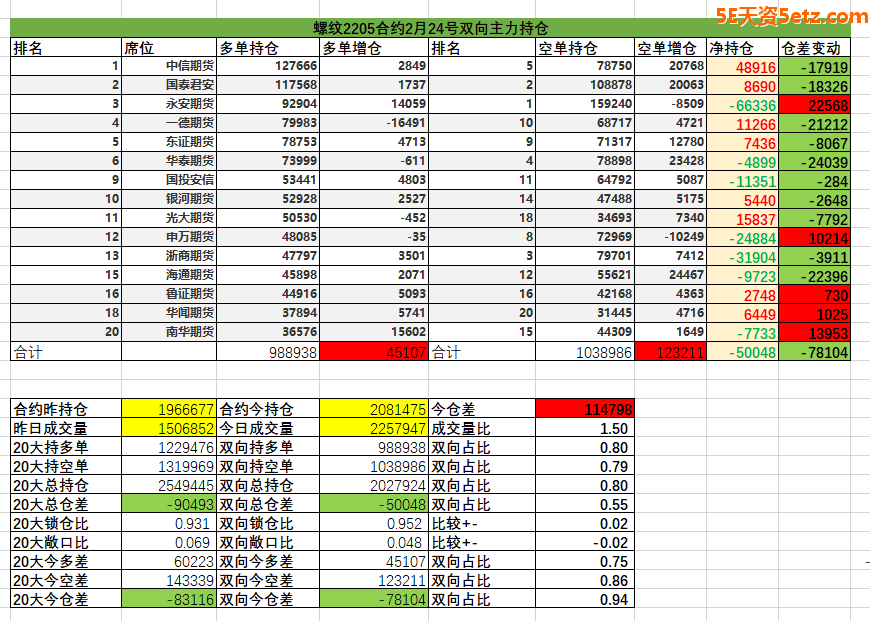Click the 空单增仓 header cell

669,48
